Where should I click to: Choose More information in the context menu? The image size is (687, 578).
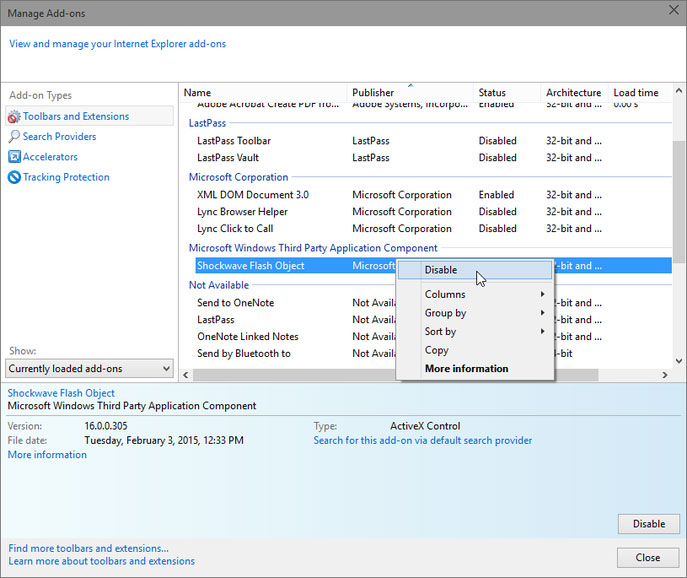click(x=475, y=369)
